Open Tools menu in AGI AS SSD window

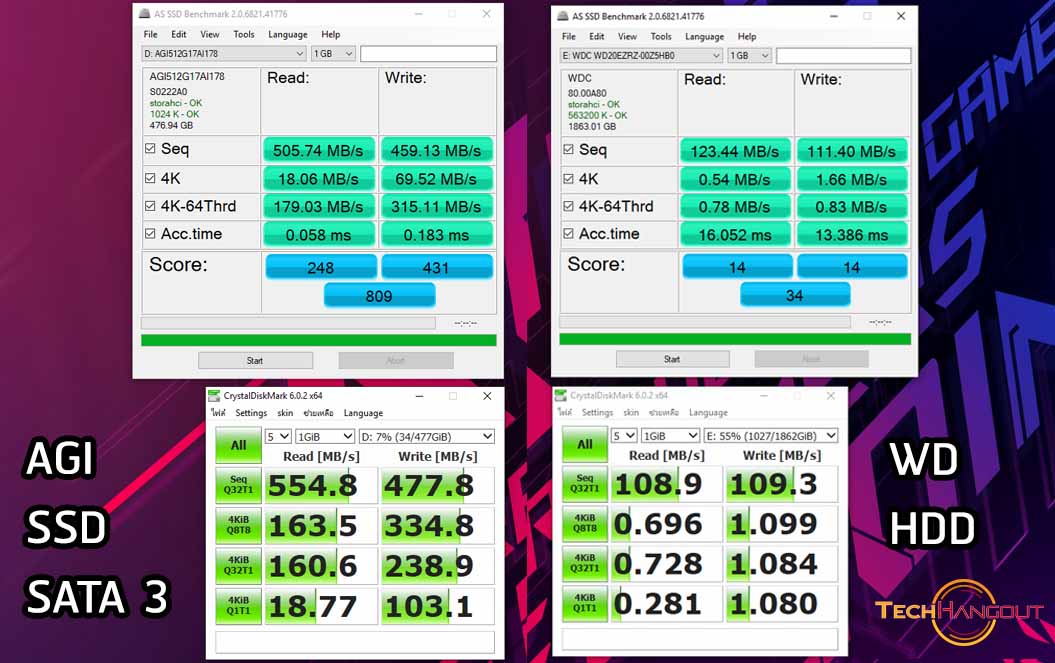click(x=244, y=34)
